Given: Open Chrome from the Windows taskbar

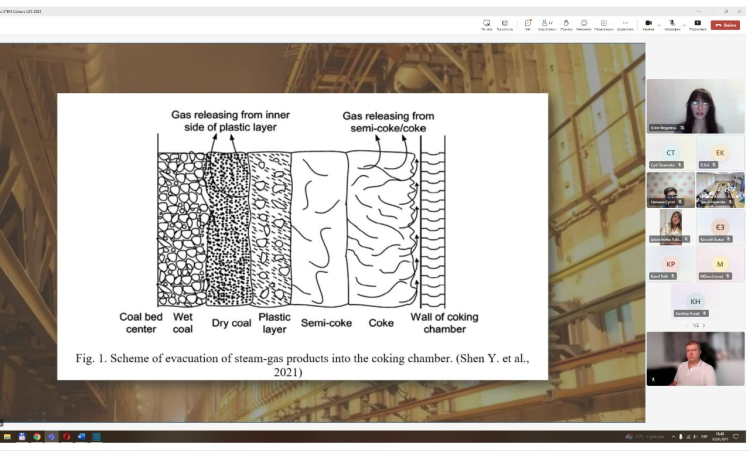Looking at the screenshot, I should coord(37,437).
